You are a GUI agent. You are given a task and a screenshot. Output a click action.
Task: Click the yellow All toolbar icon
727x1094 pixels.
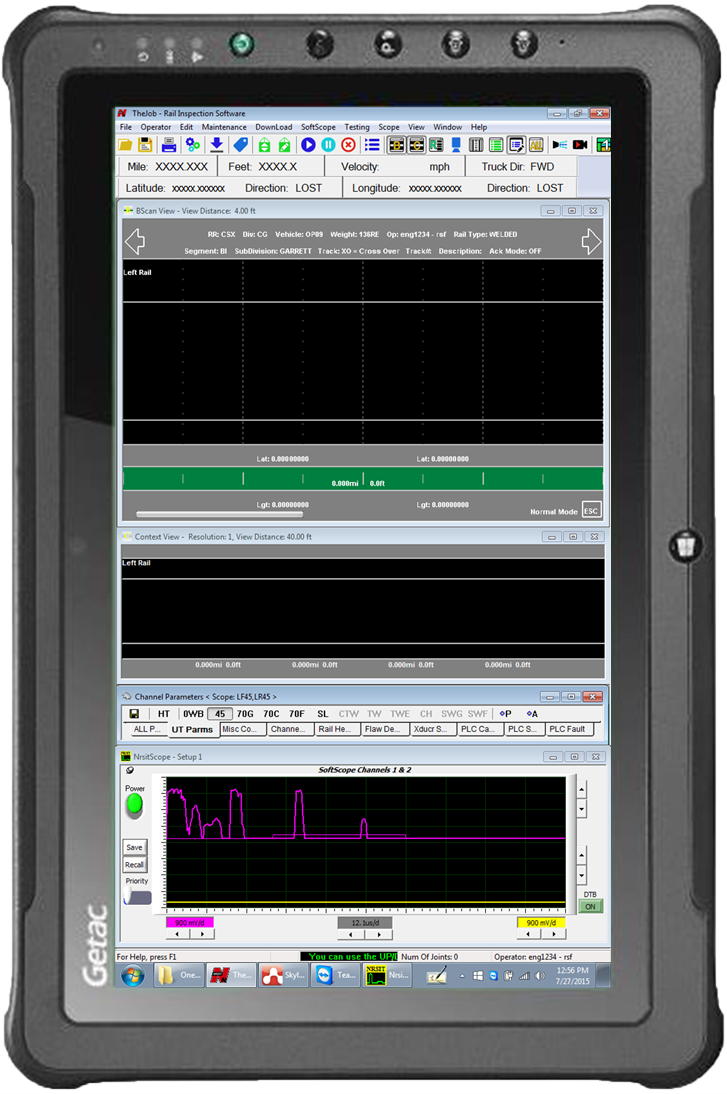coord(536,145)
